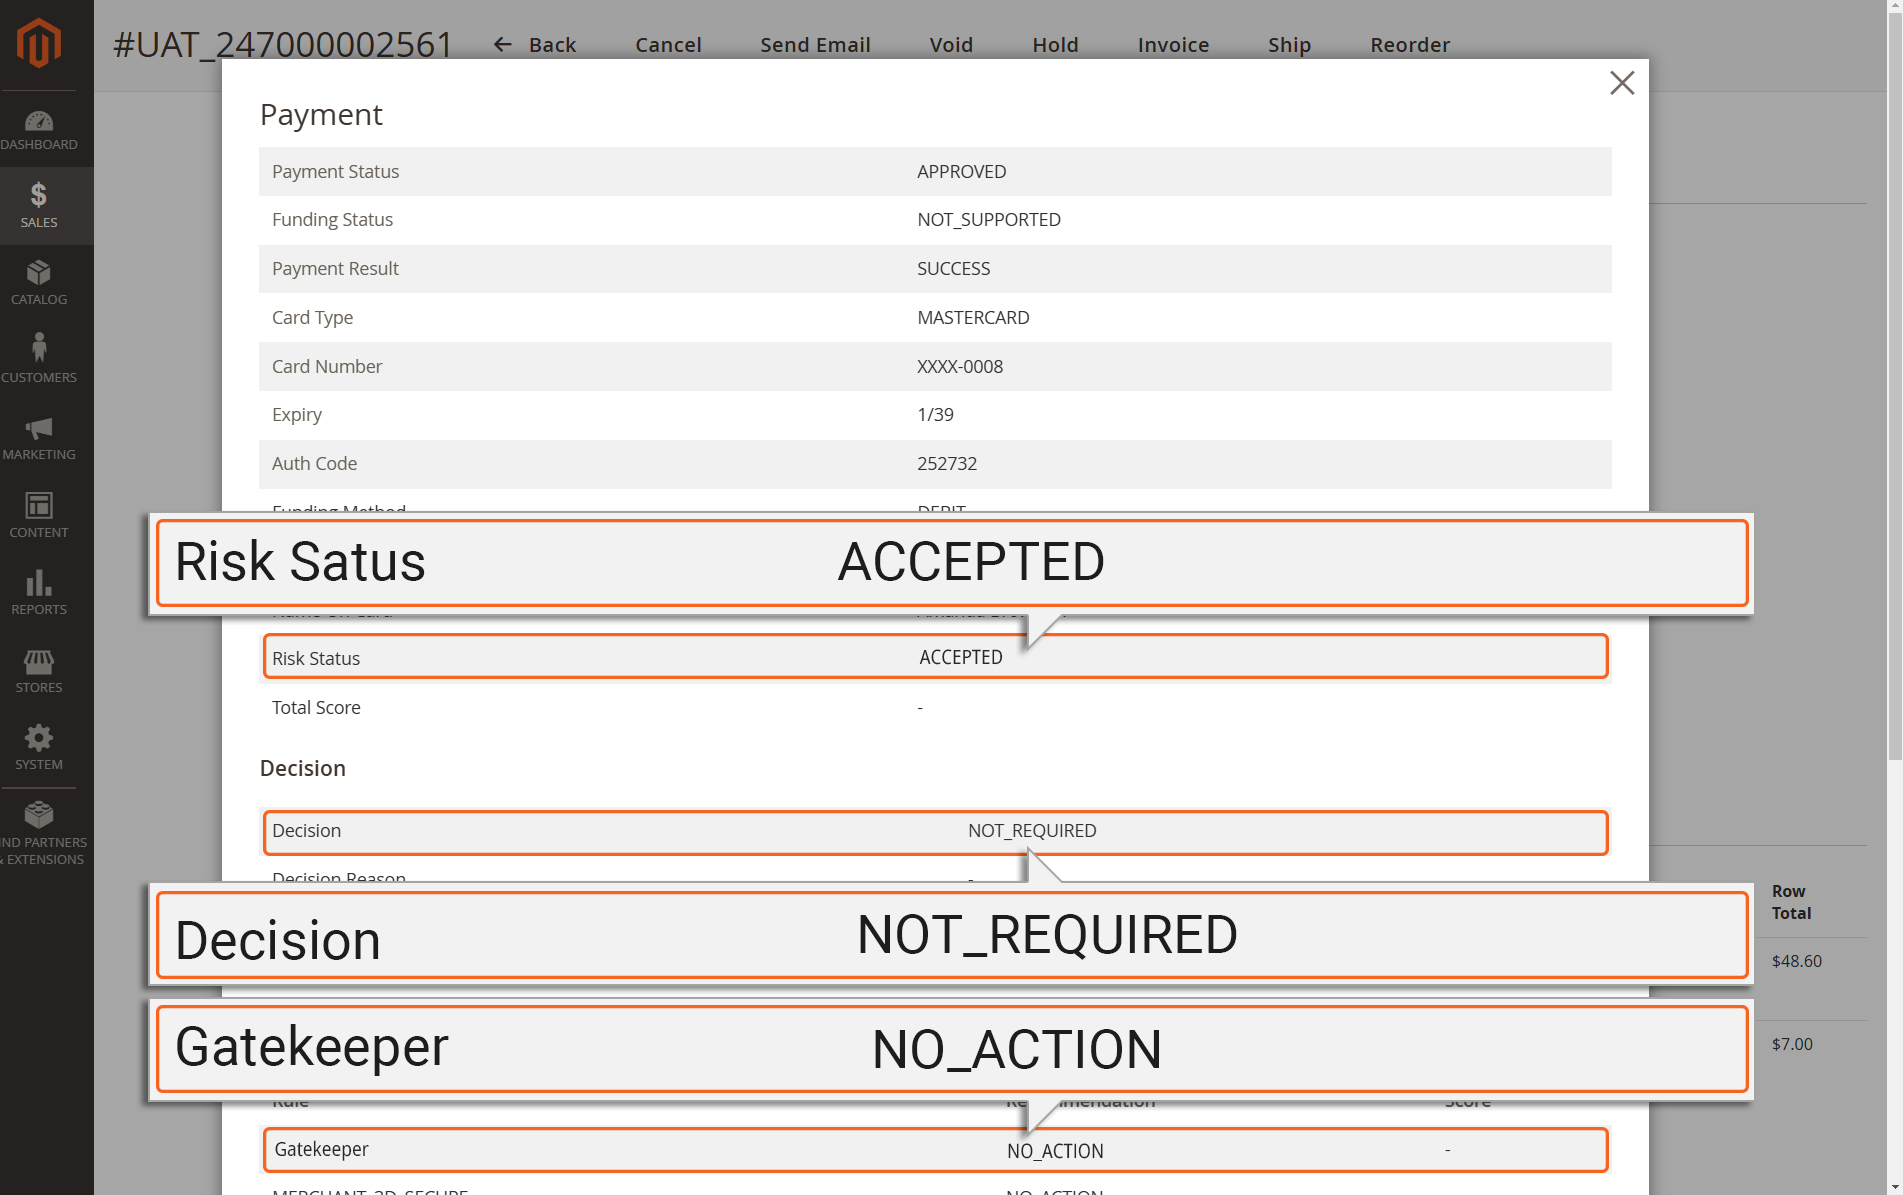This screenshot has height=1195, width=1903.
Task: Open the Marketing sidebar section
Action: pos(39,438)
